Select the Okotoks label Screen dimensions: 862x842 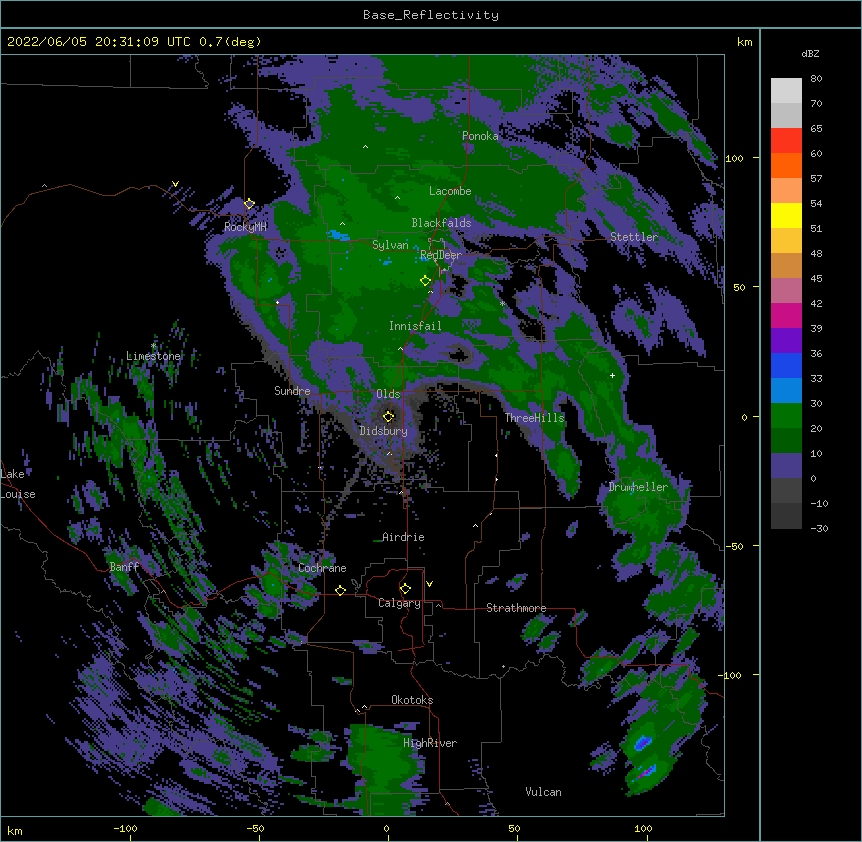click(x=412, y=700)
